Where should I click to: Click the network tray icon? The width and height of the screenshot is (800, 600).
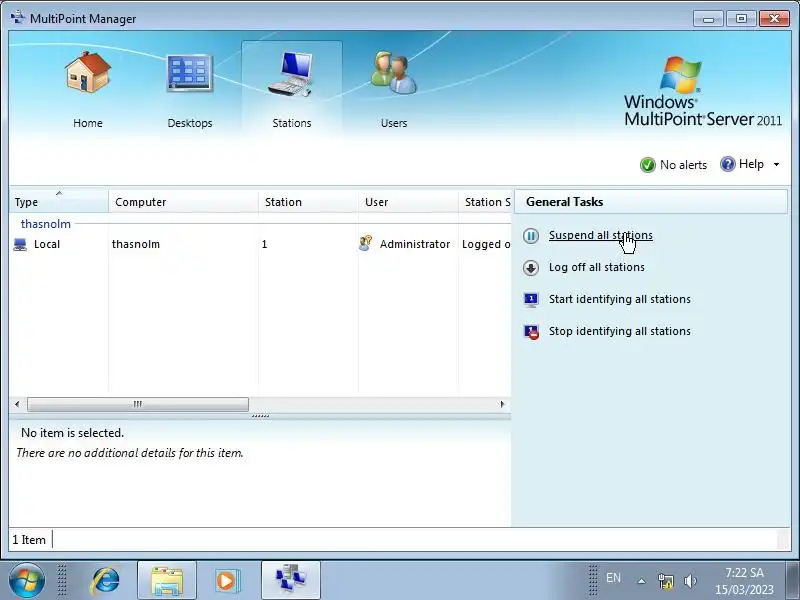pos(665,581)
